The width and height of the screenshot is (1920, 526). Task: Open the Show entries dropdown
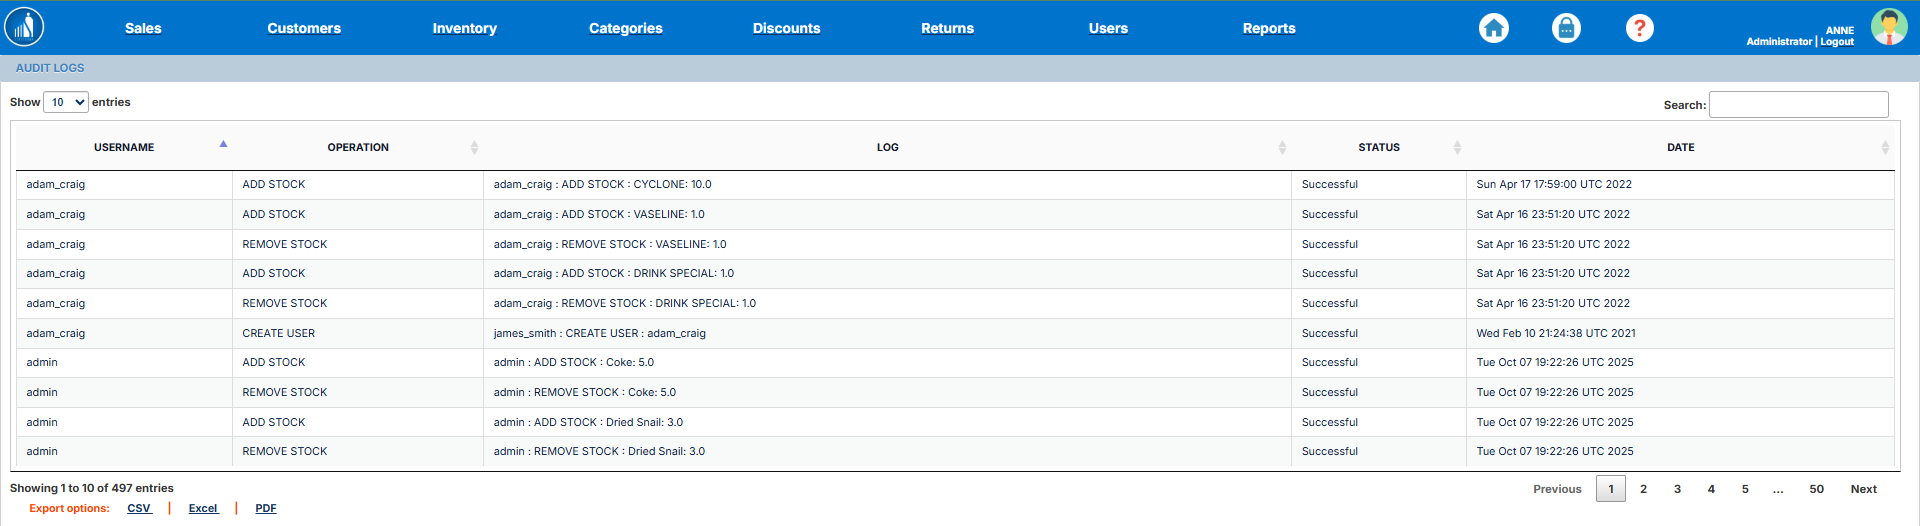point(66,102)
